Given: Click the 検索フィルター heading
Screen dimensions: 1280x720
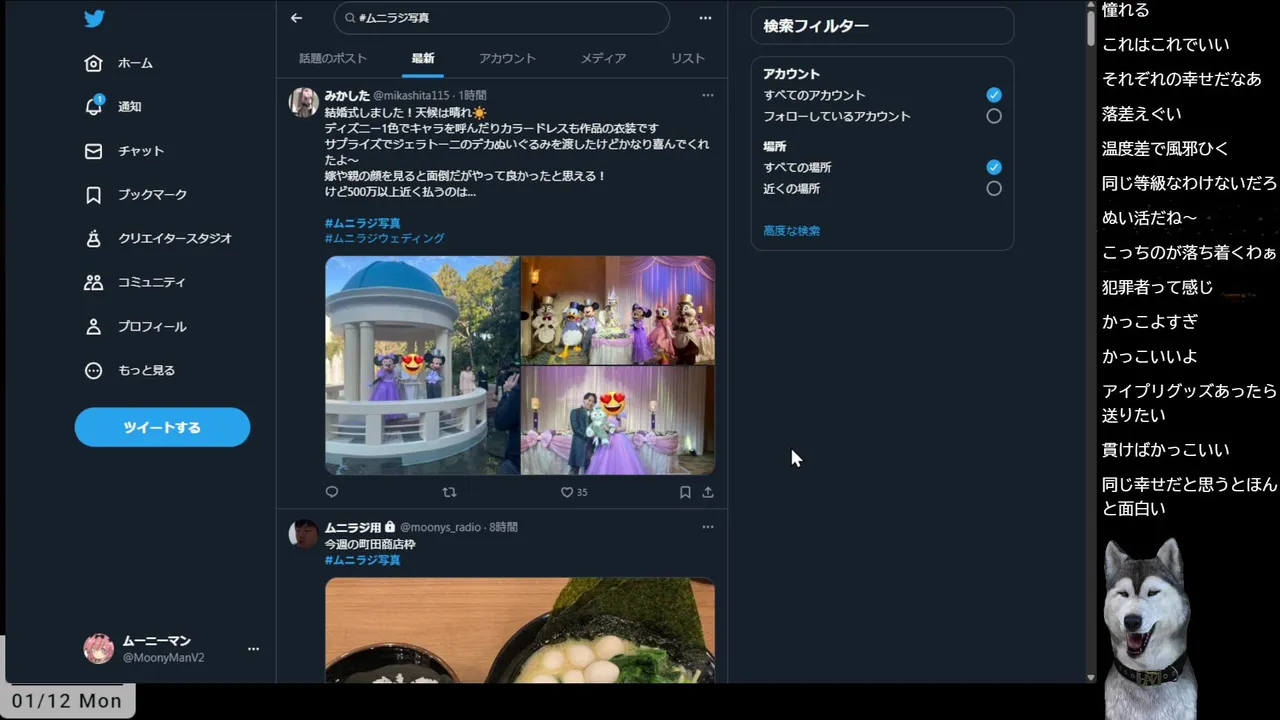Looking at the screenshot, I should click(816, 27).
